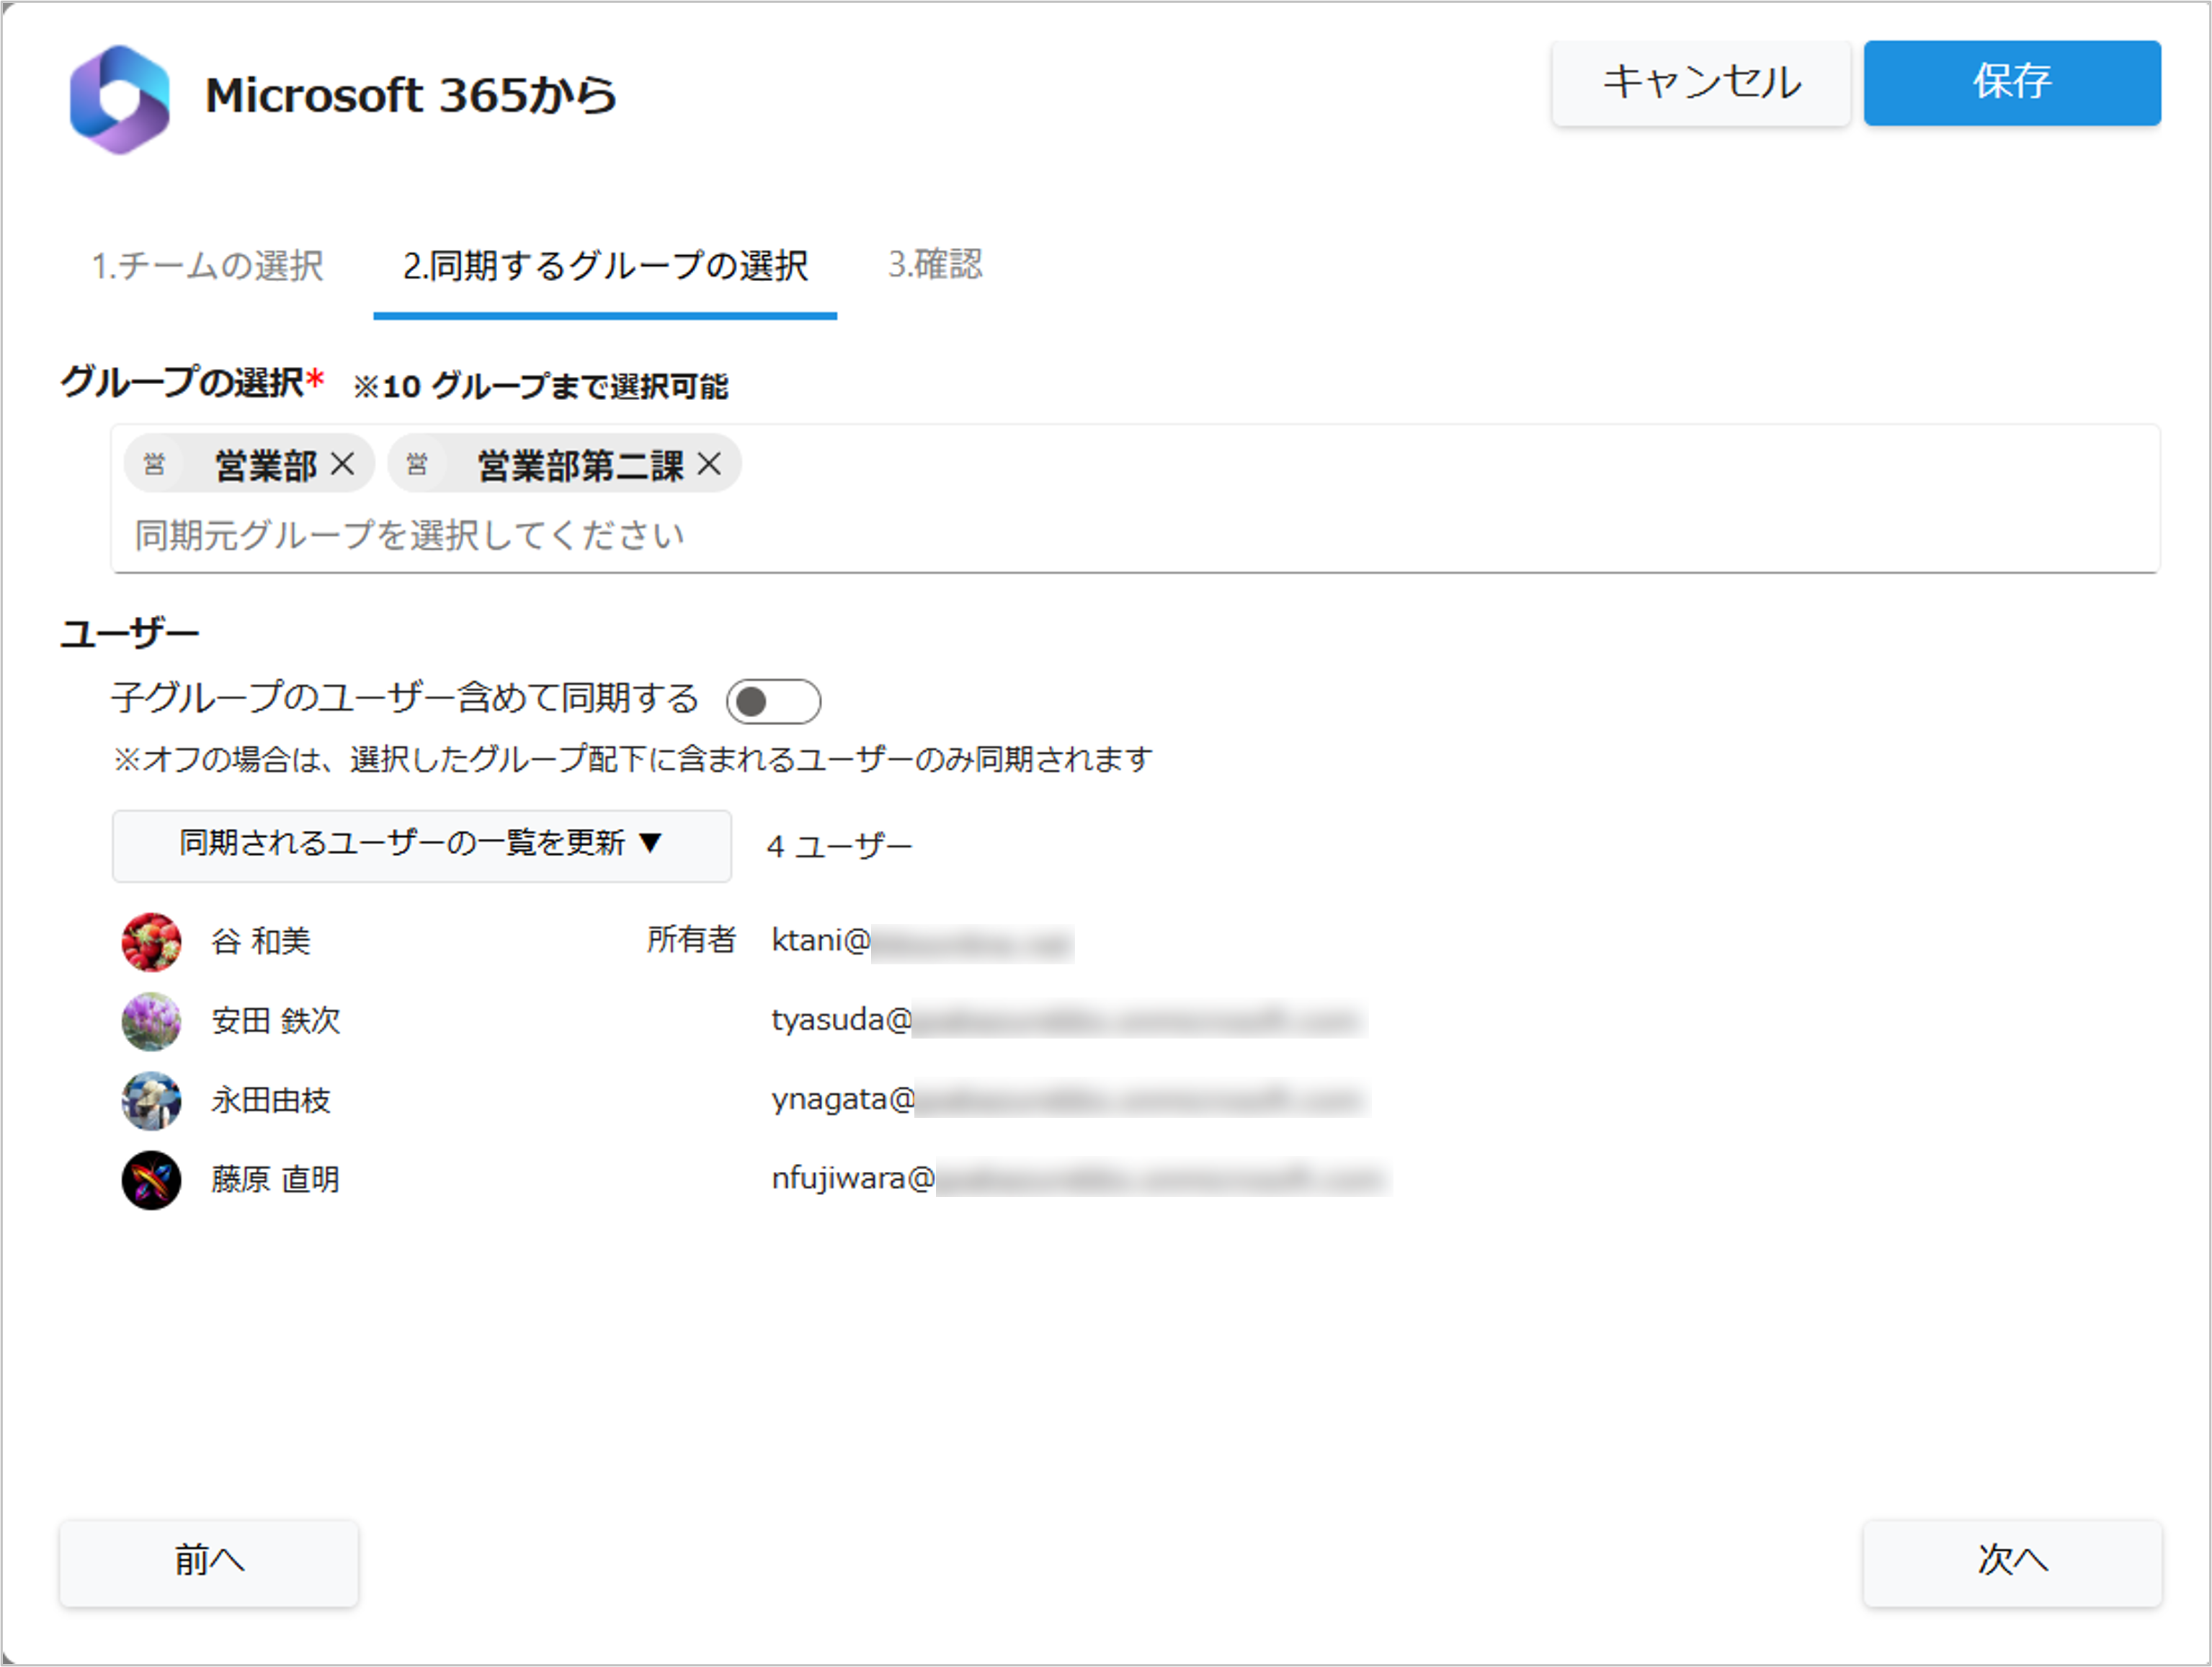Proceed with 次へ button
This screenshot has height=1667, width=2212.
2011,1561
